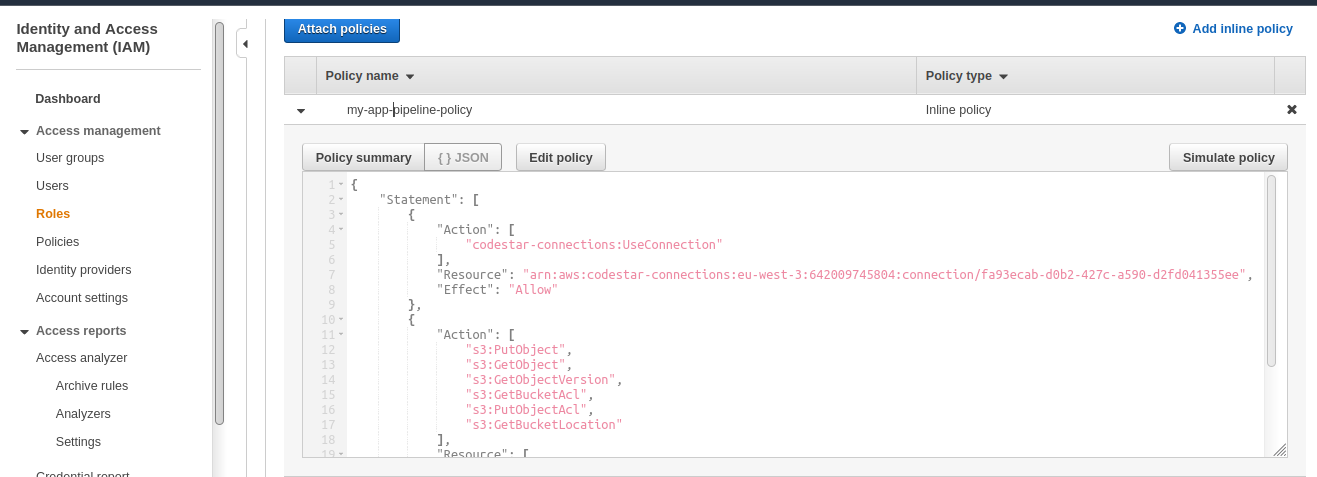Viewport: 1317px width, 477px height.
Task: Fold JSON code at line 1
Action: pos(341,185)
